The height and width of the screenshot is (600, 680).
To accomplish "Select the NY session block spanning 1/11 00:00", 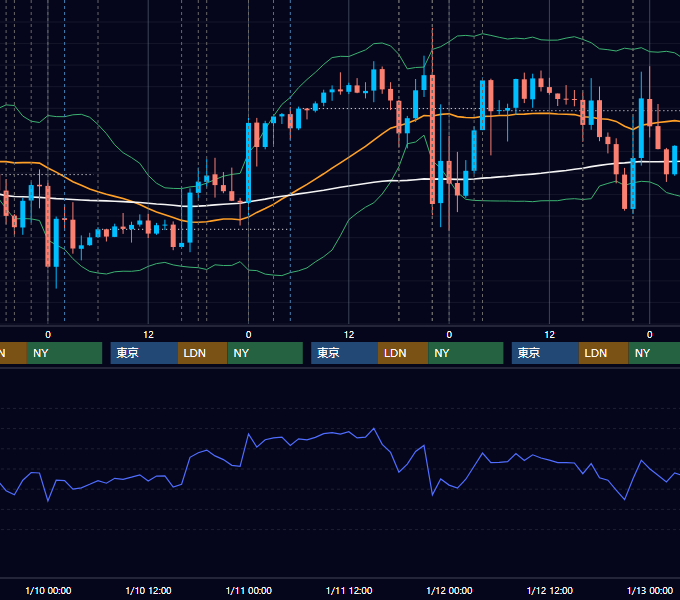I will pyautogui.click(x=265, y=353).
